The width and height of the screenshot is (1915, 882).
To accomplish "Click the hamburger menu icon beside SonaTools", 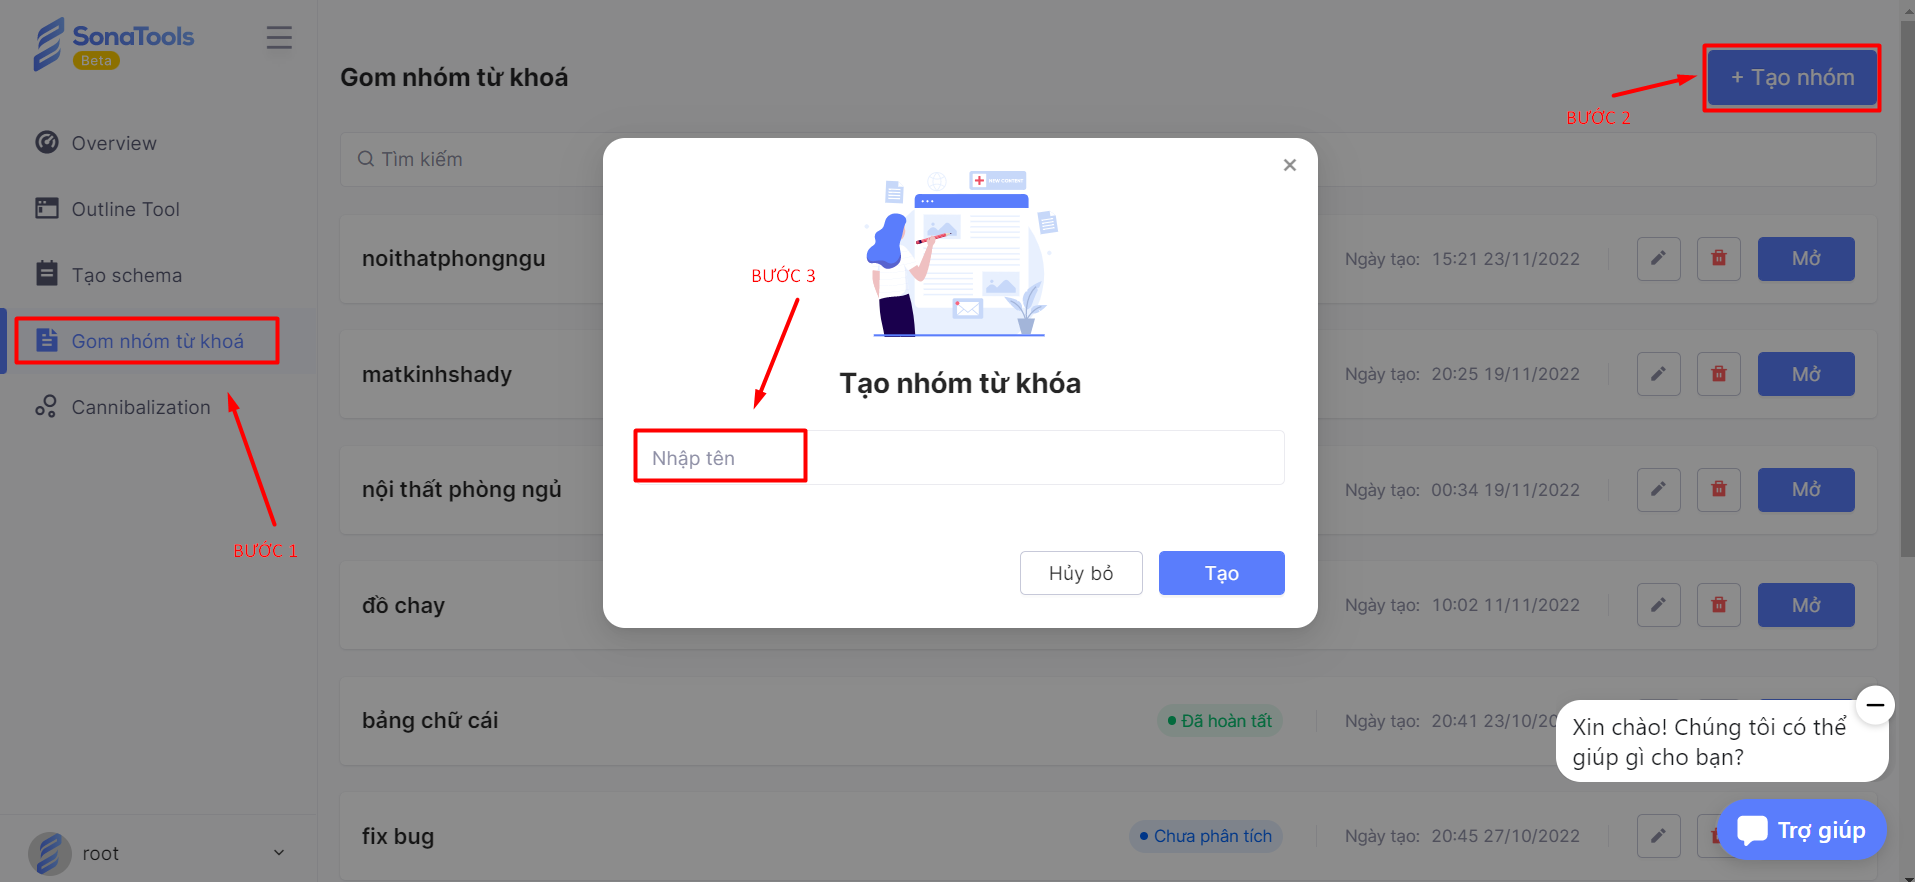I will (279, 38).
